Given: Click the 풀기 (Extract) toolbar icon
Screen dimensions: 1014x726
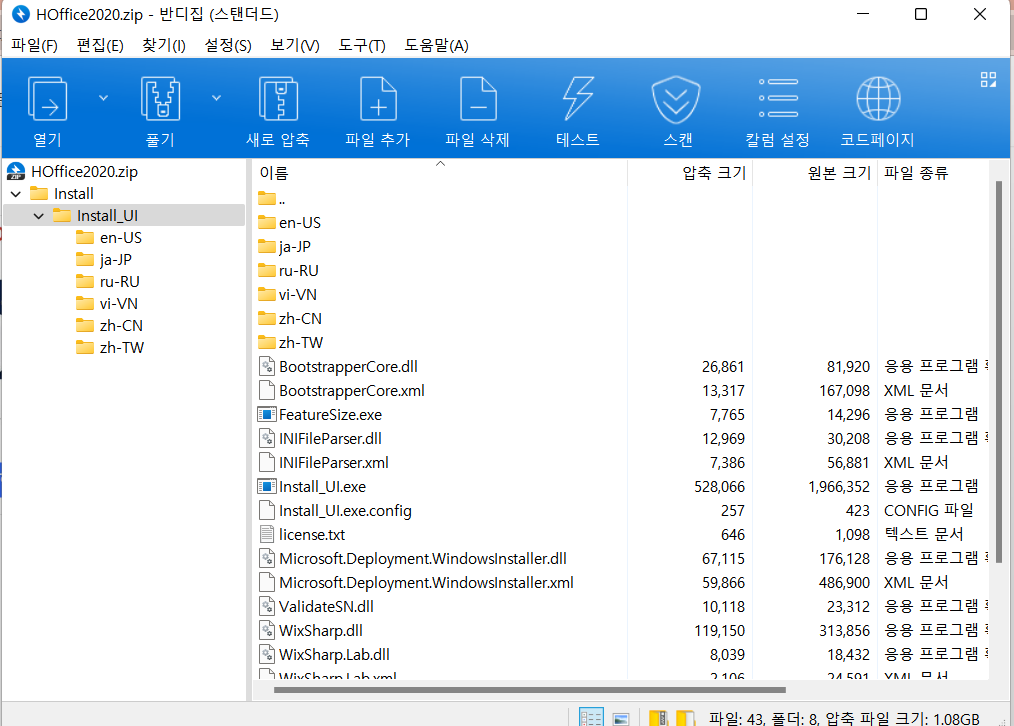Looking at the screenshot, I should click(x=160, y=98).
